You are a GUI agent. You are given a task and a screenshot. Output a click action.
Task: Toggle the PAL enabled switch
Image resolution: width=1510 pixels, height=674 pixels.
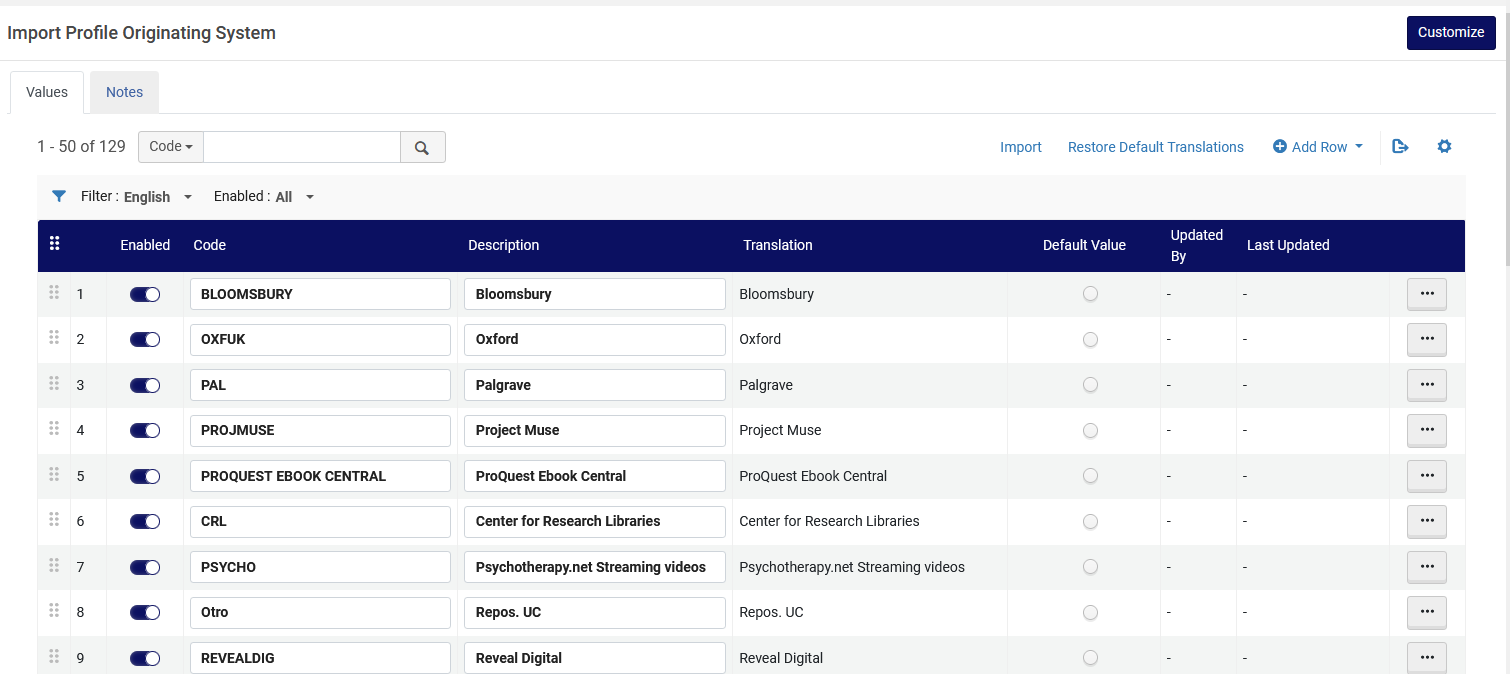point(145,385)
